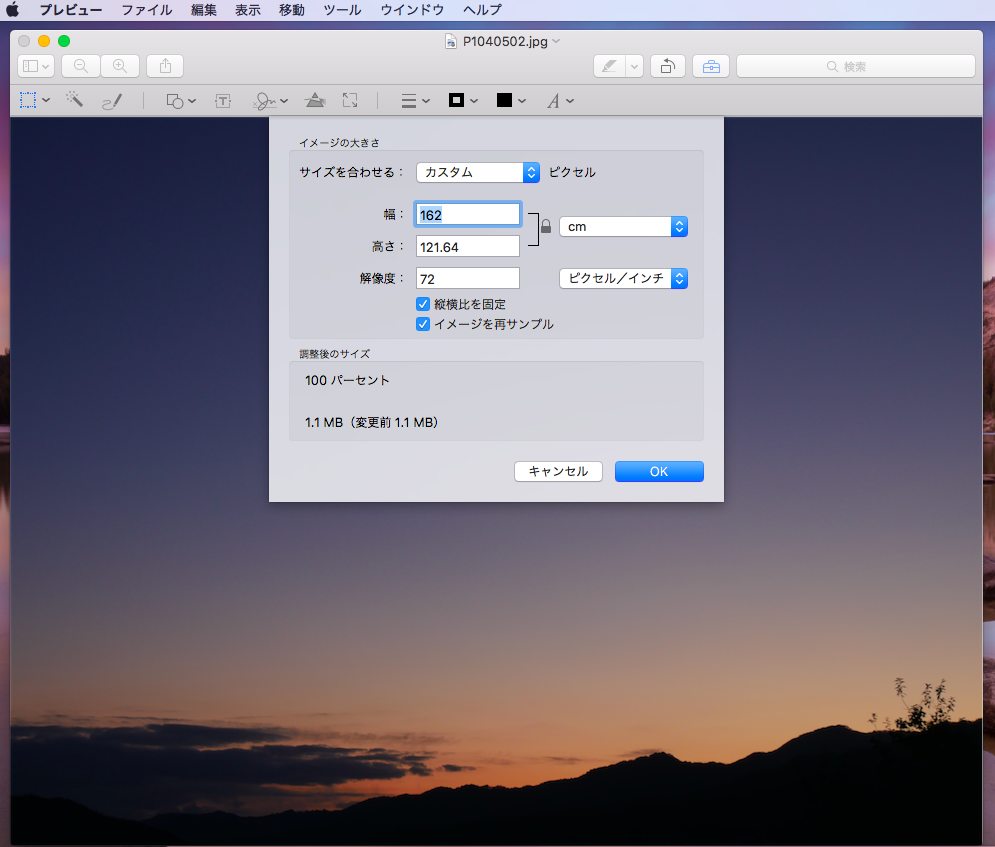This screenshot has width=995, height=847.
Task: Open the 移動 menu
Action: [x=292, y=10]
